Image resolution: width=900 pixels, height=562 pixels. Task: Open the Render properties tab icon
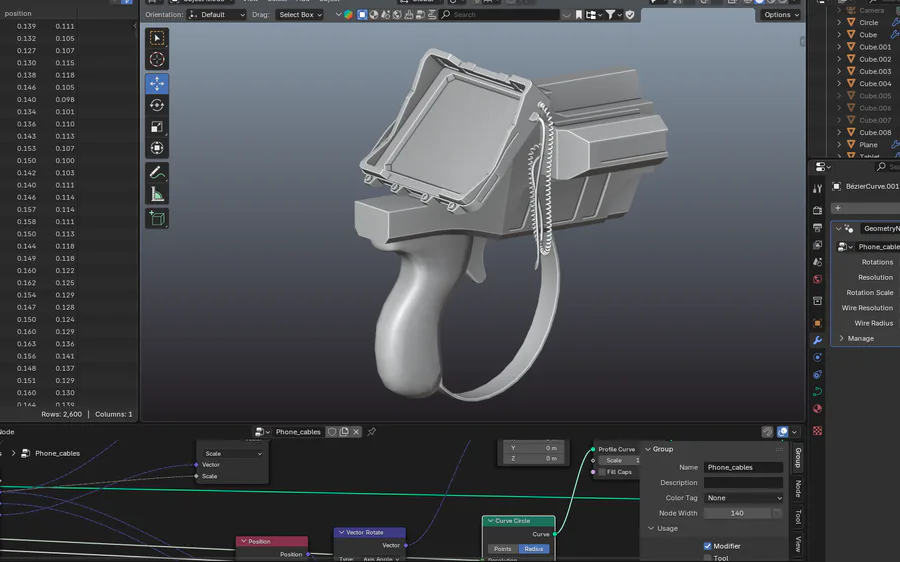click(x=817, y=211)
